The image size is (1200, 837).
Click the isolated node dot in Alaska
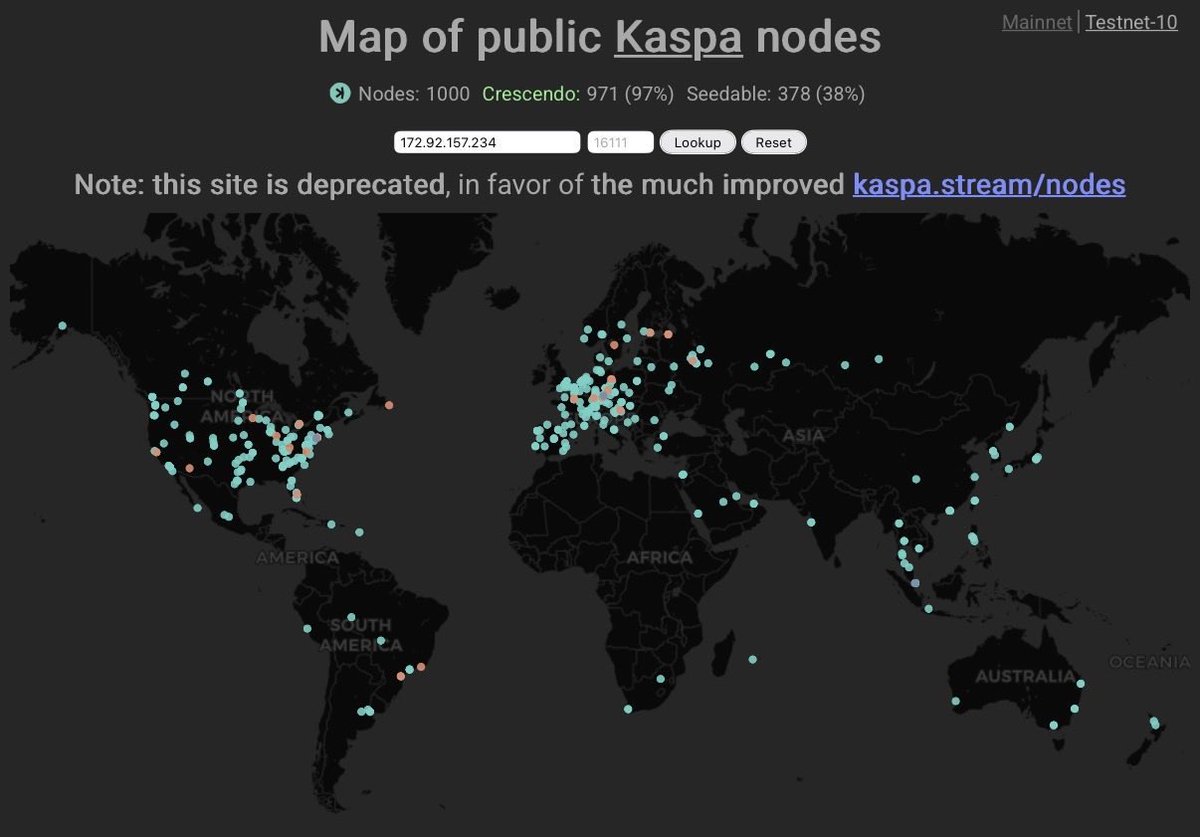pyautogui.click(x=62, y=325)
